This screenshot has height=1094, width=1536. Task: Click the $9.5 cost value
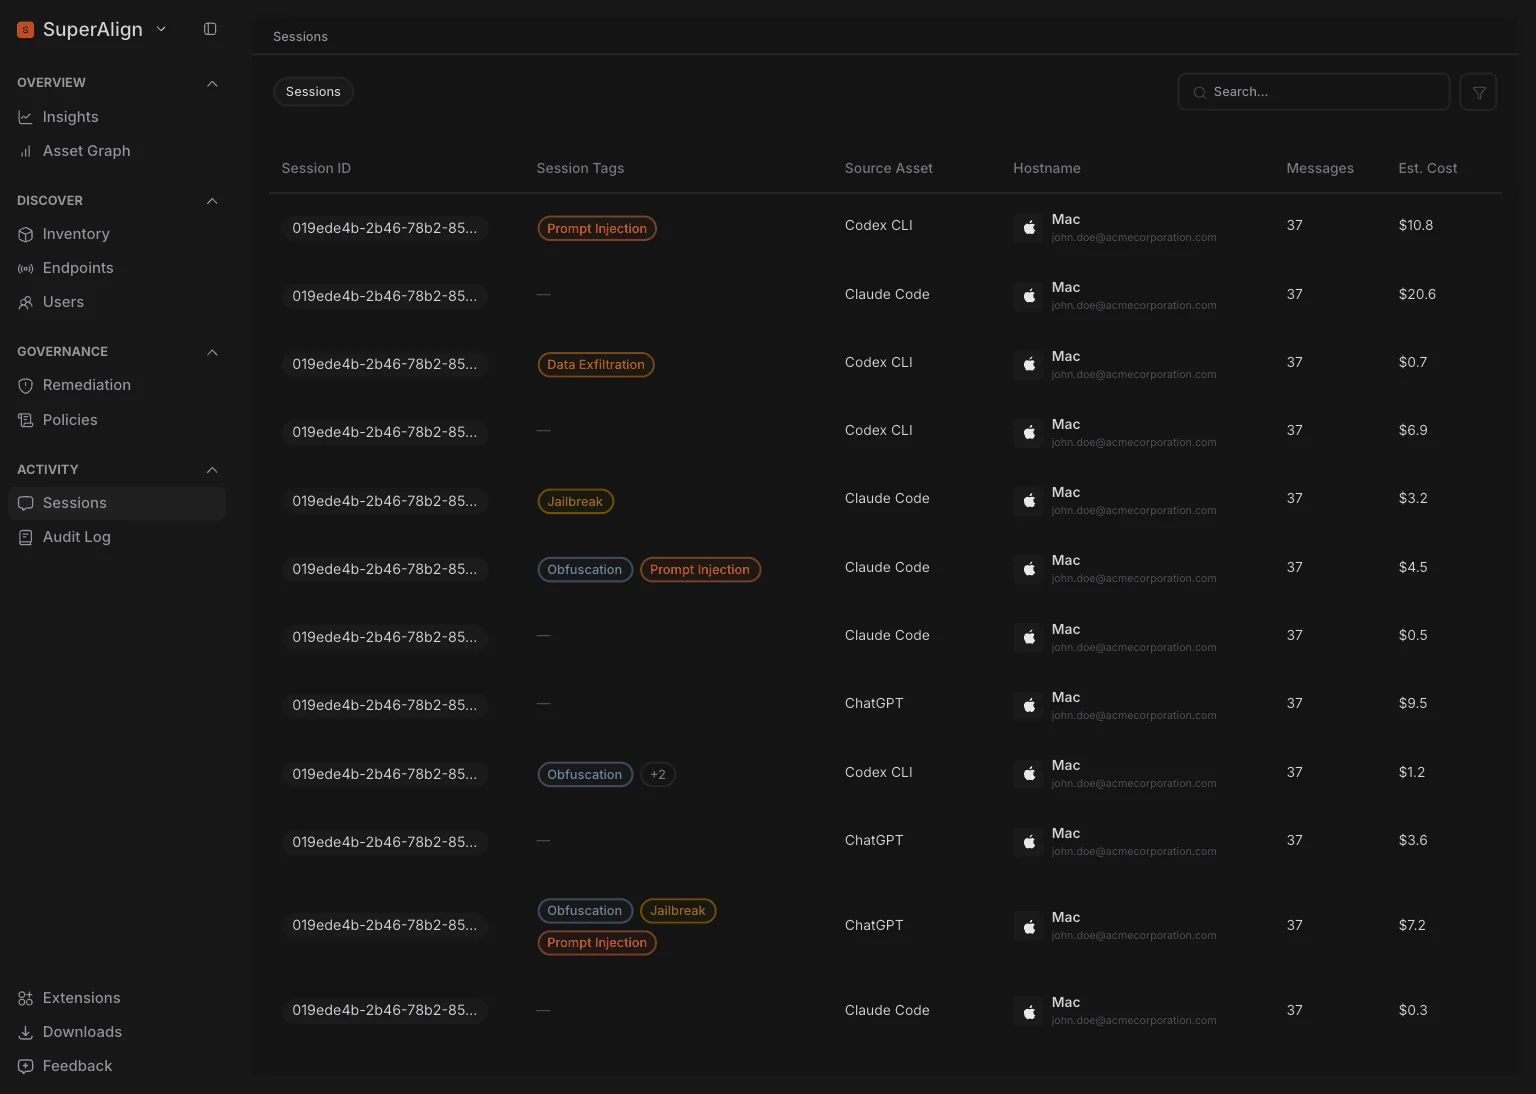1413,703
